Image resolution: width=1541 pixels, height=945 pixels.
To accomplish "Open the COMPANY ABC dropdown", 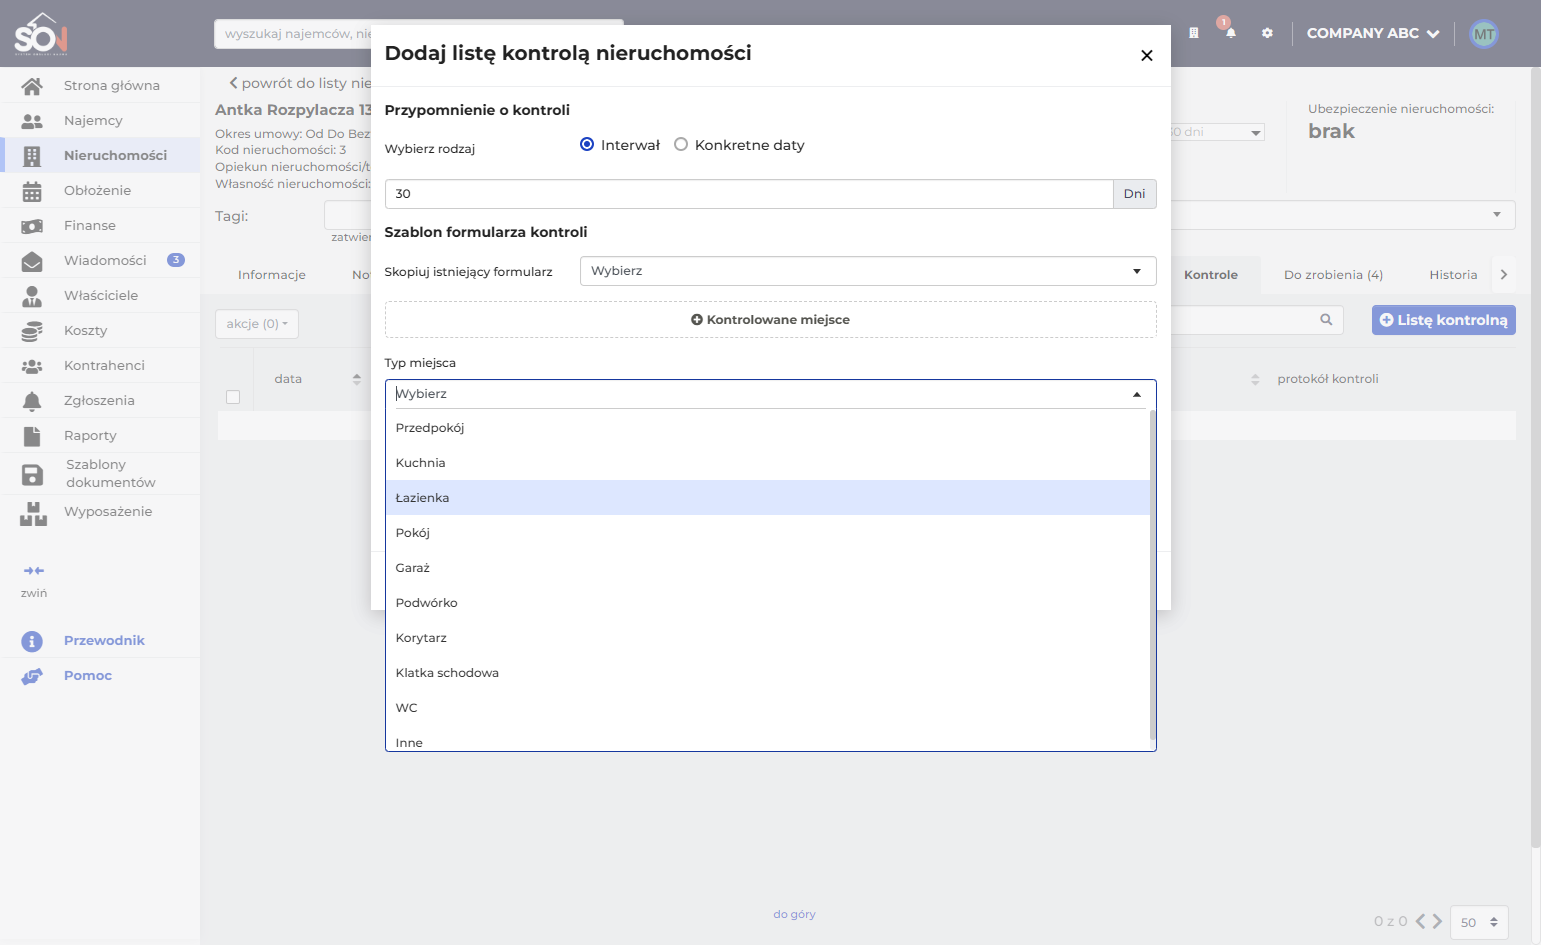I will [x=1373, y=33].
